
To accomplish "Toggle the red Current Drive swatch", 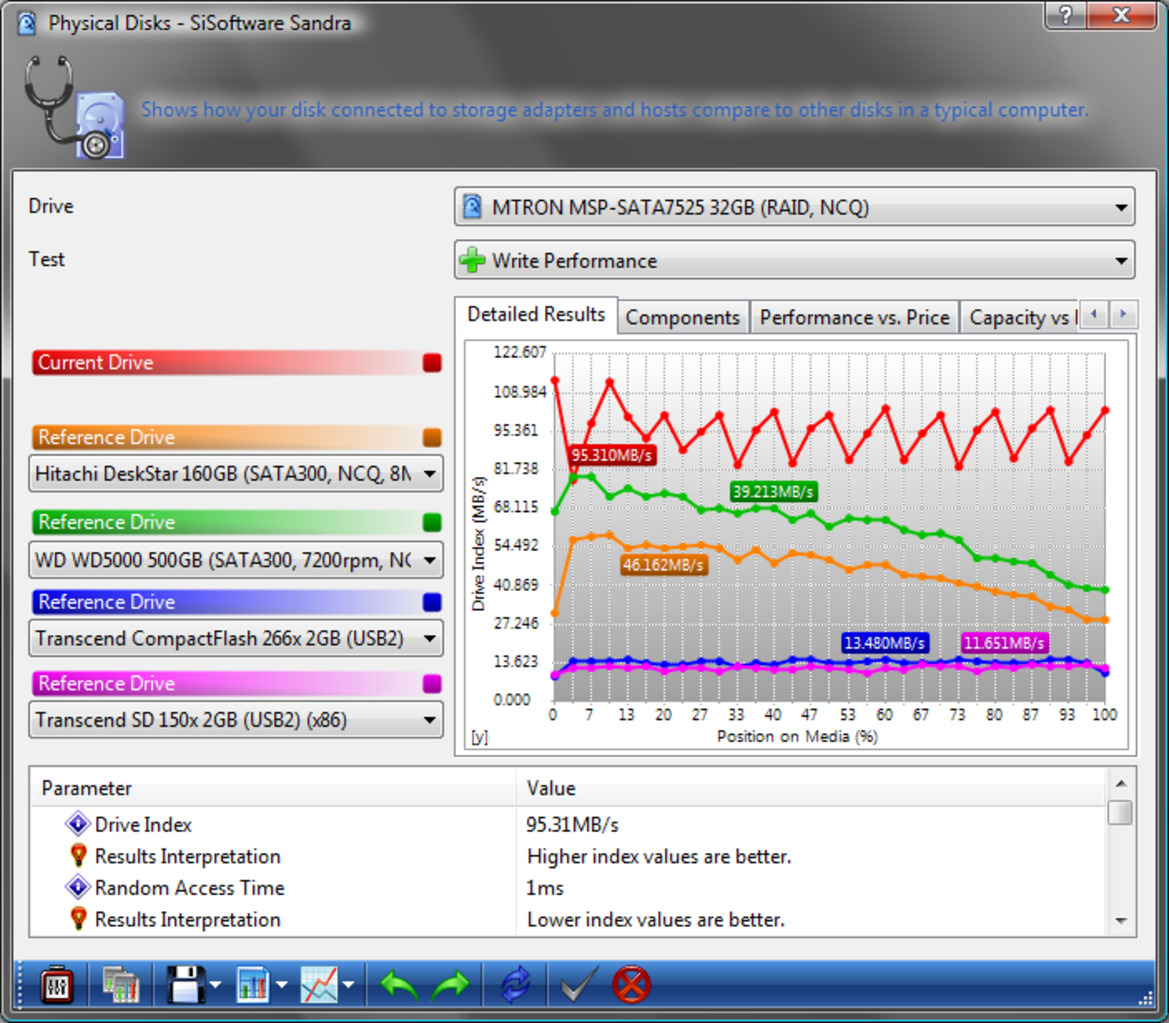I will 432,363.
